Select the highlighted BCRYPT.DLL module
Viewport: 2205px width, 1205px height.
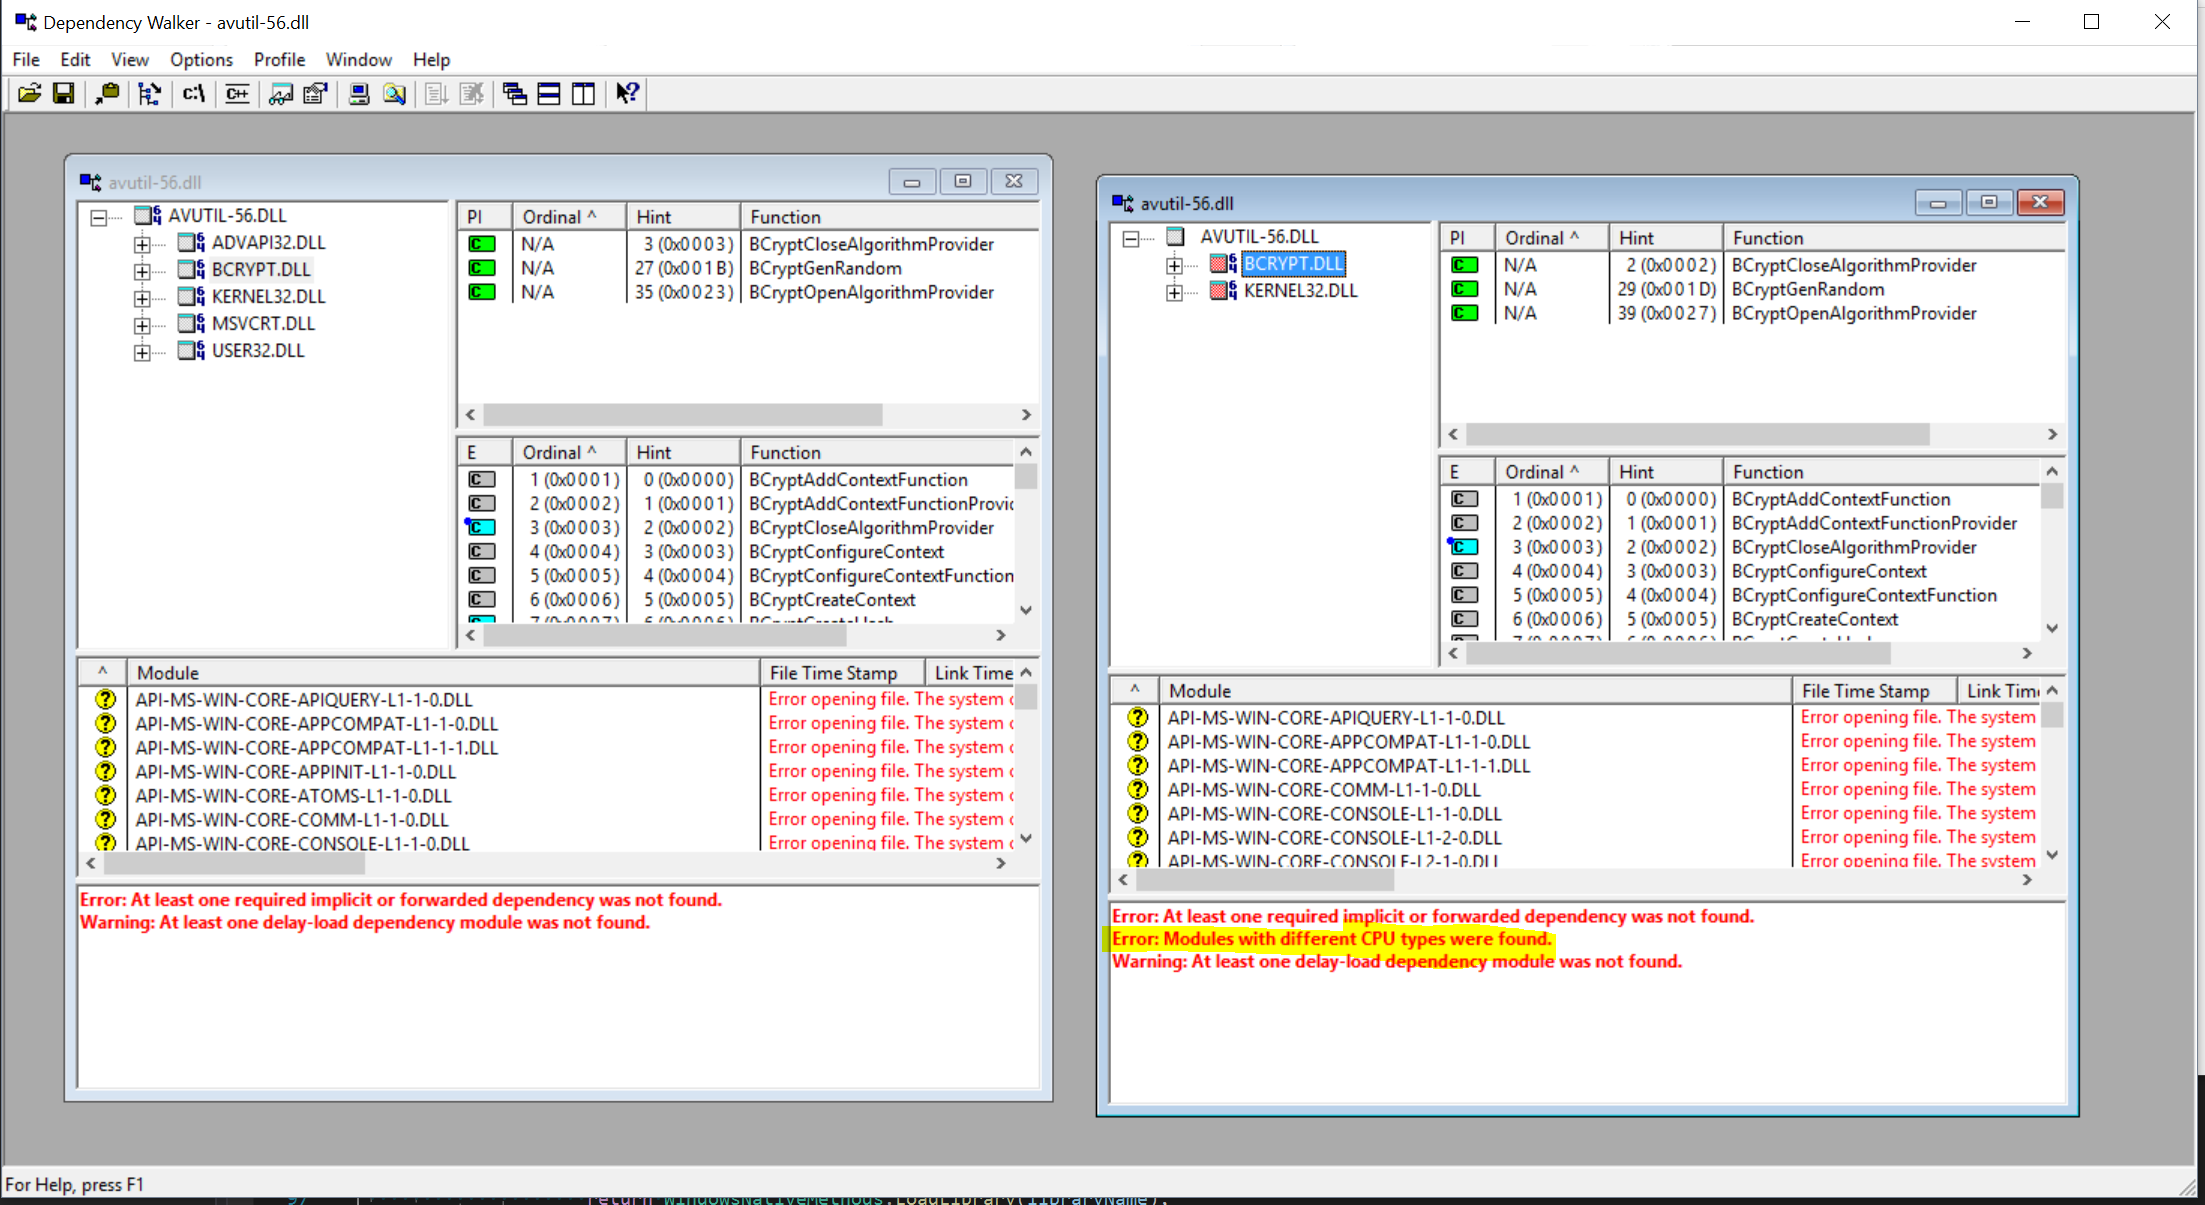click(1293, 263)
